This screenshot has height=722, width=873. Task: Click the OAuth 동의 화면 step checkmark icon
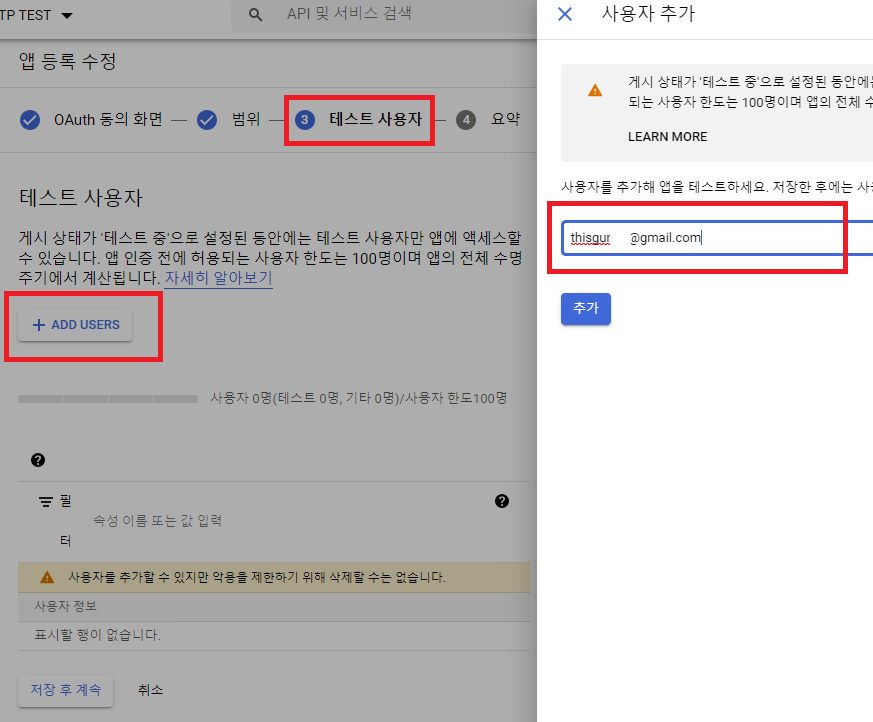tap(30, 120)
